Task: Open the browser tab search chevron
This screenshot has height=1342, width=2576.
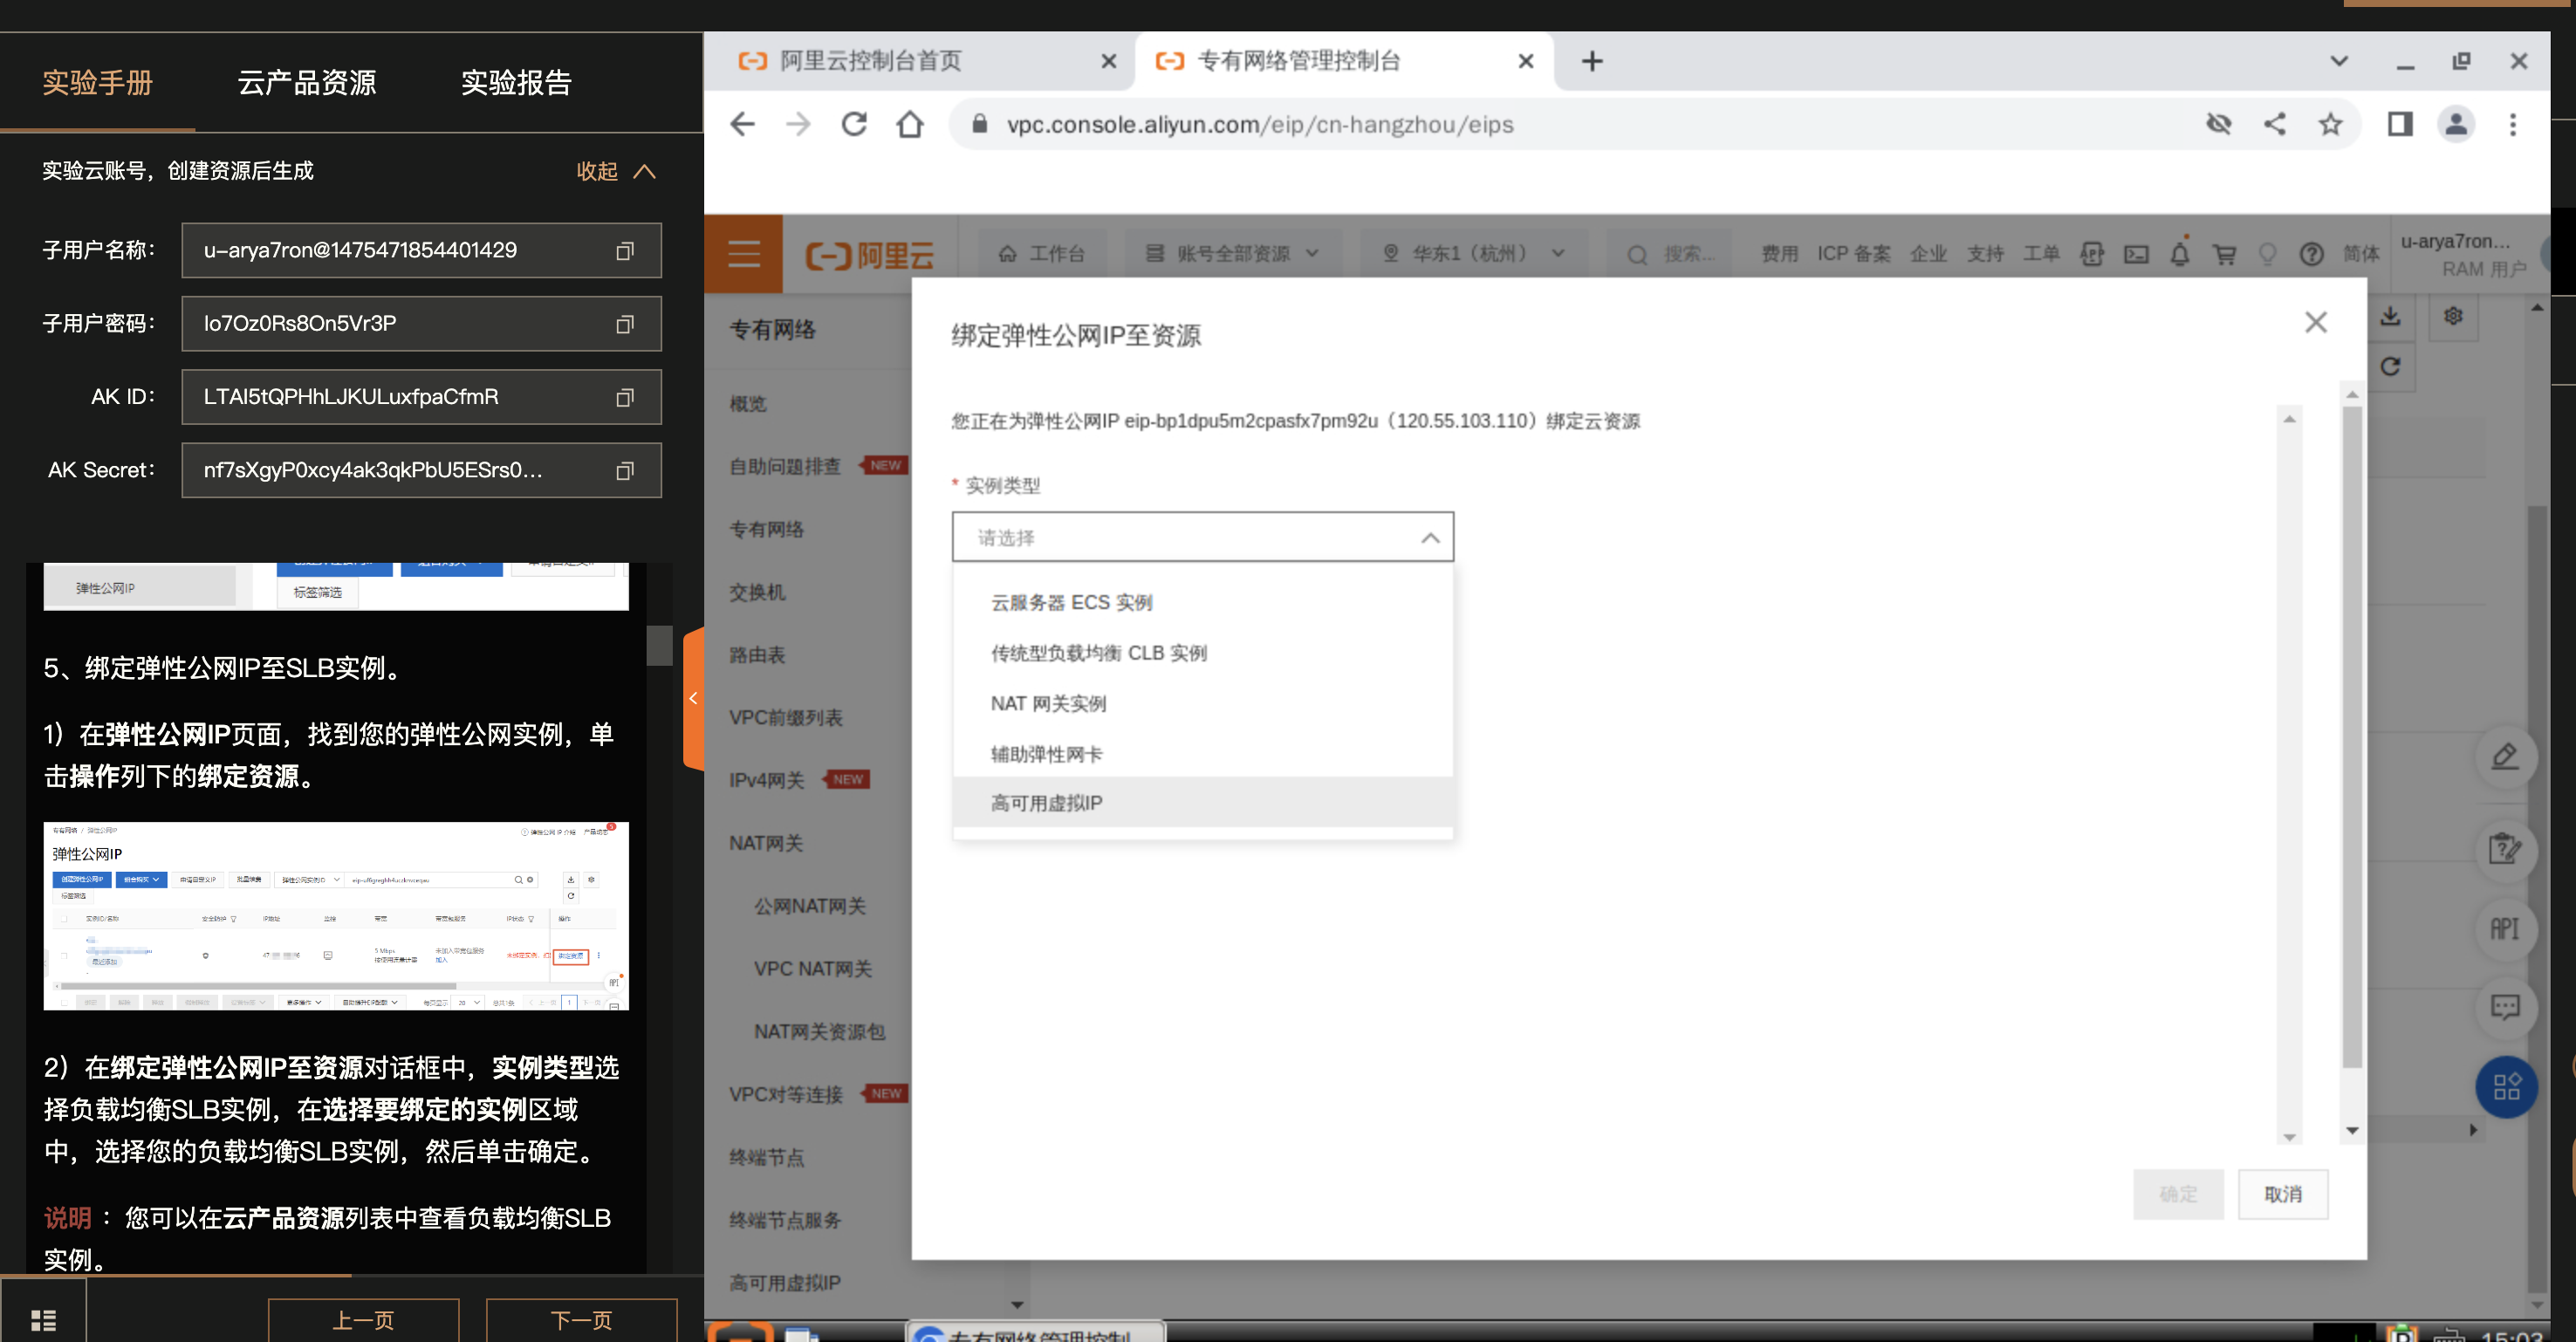Action: click(x=2339, y=61)
